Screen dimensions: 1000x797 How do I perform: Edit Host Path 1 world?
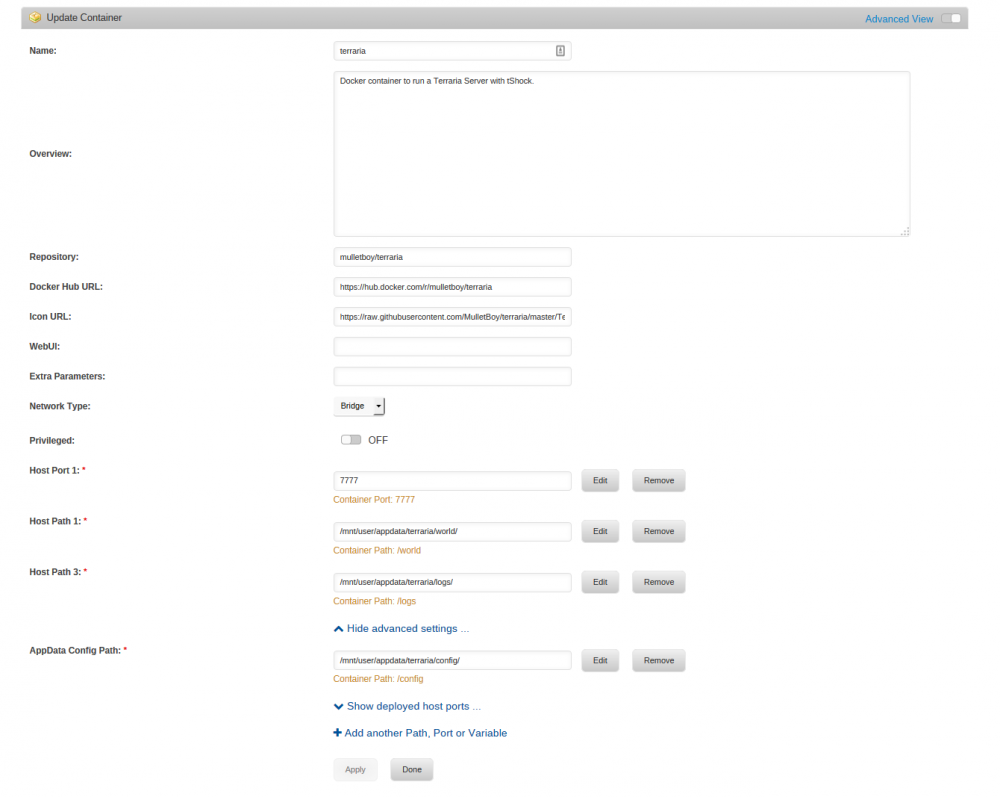point(600,531)
